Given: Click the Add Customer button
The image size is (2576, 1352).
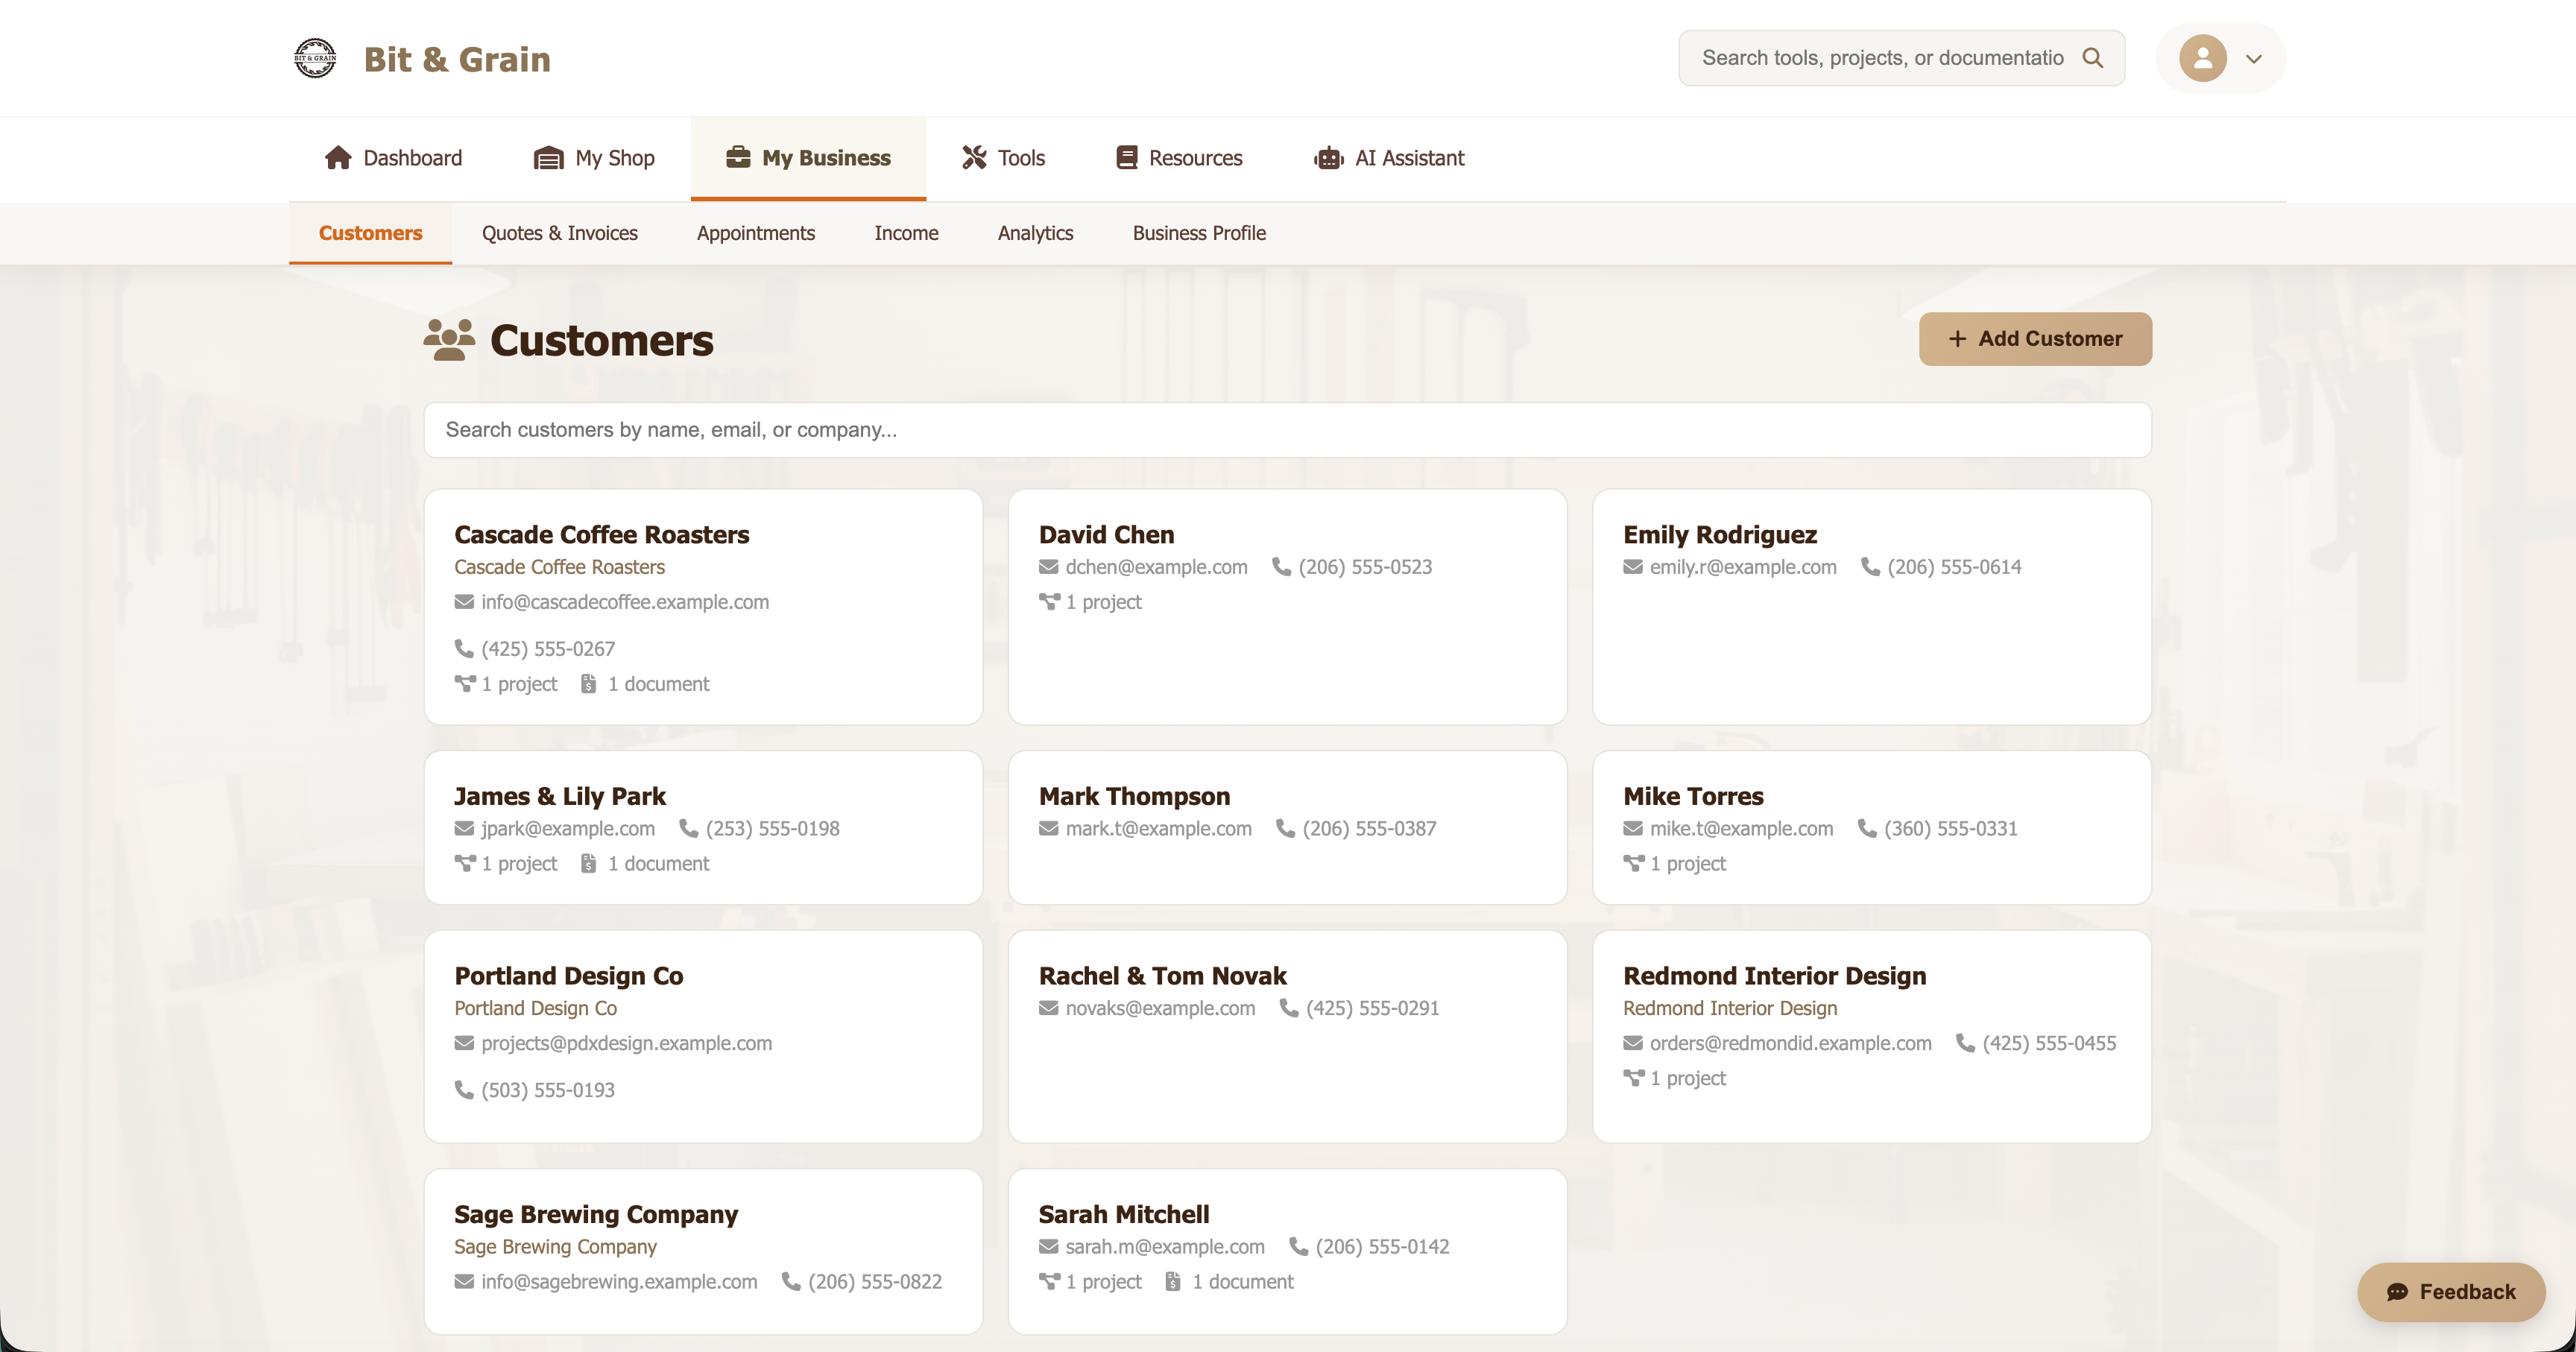Looking at the screenshot, I should [2035, 339].
